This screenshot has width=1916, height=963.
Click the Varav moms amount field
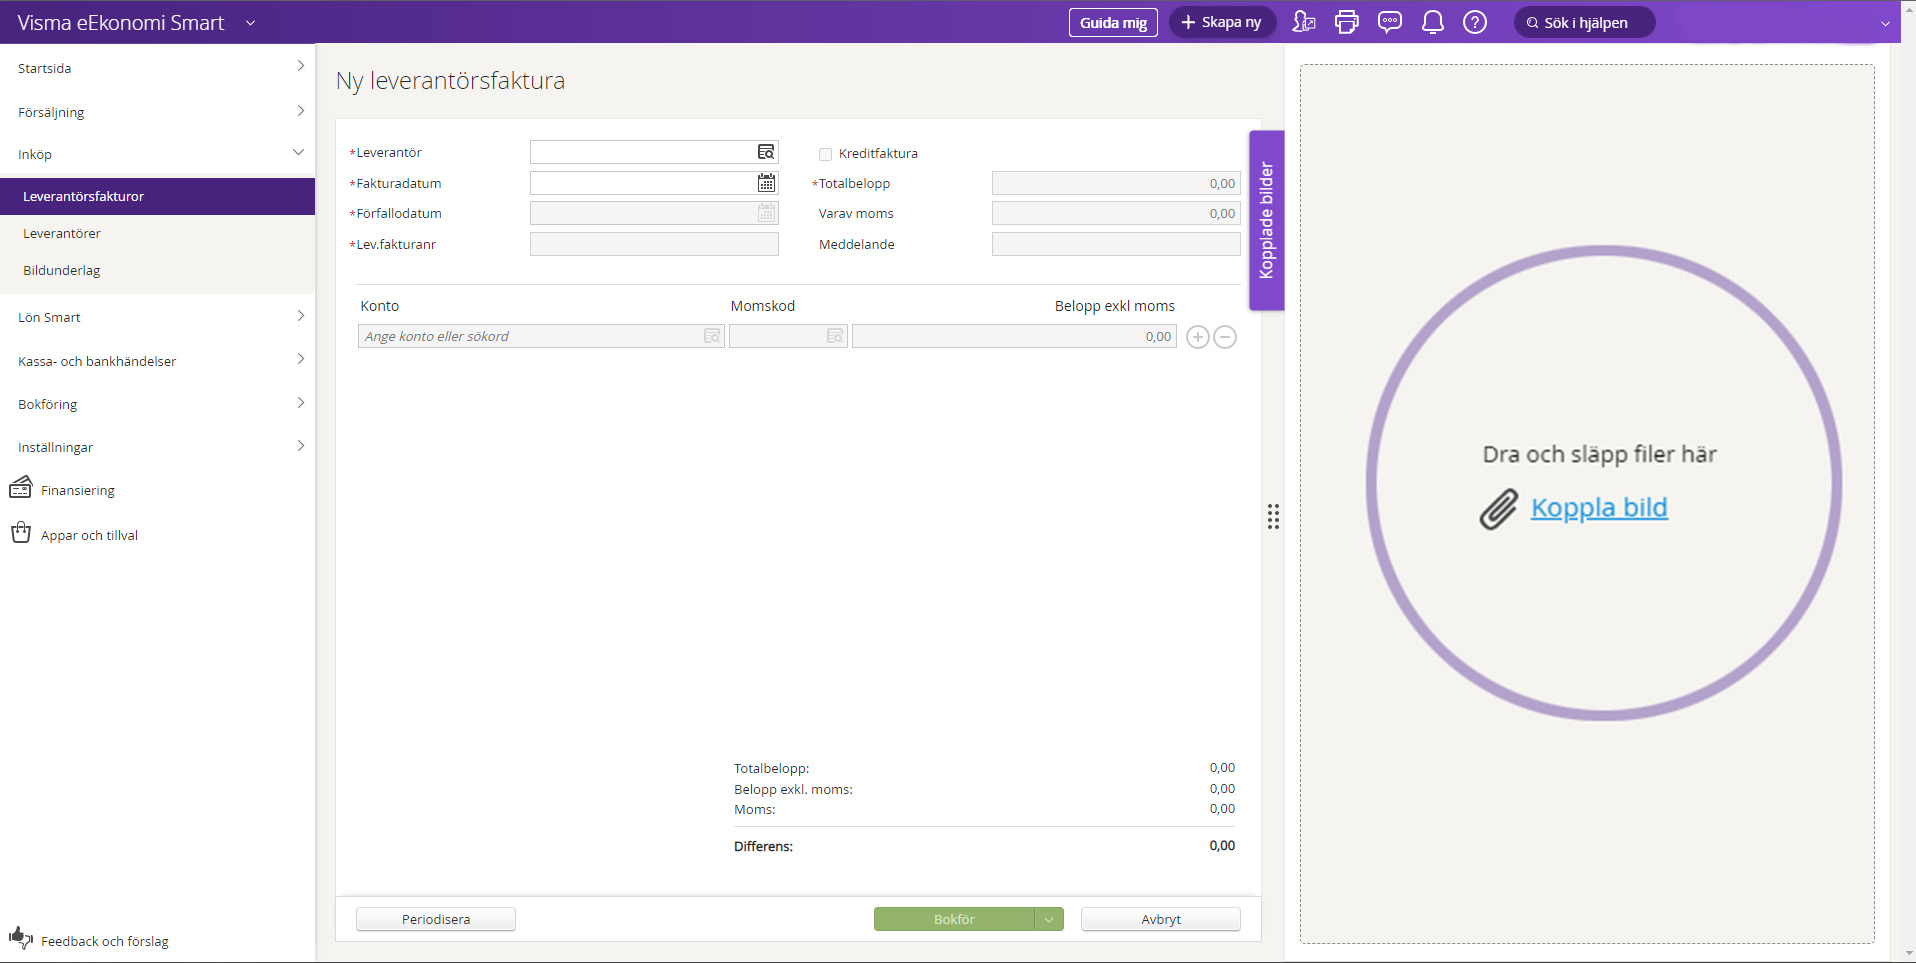click(1116, 213)
